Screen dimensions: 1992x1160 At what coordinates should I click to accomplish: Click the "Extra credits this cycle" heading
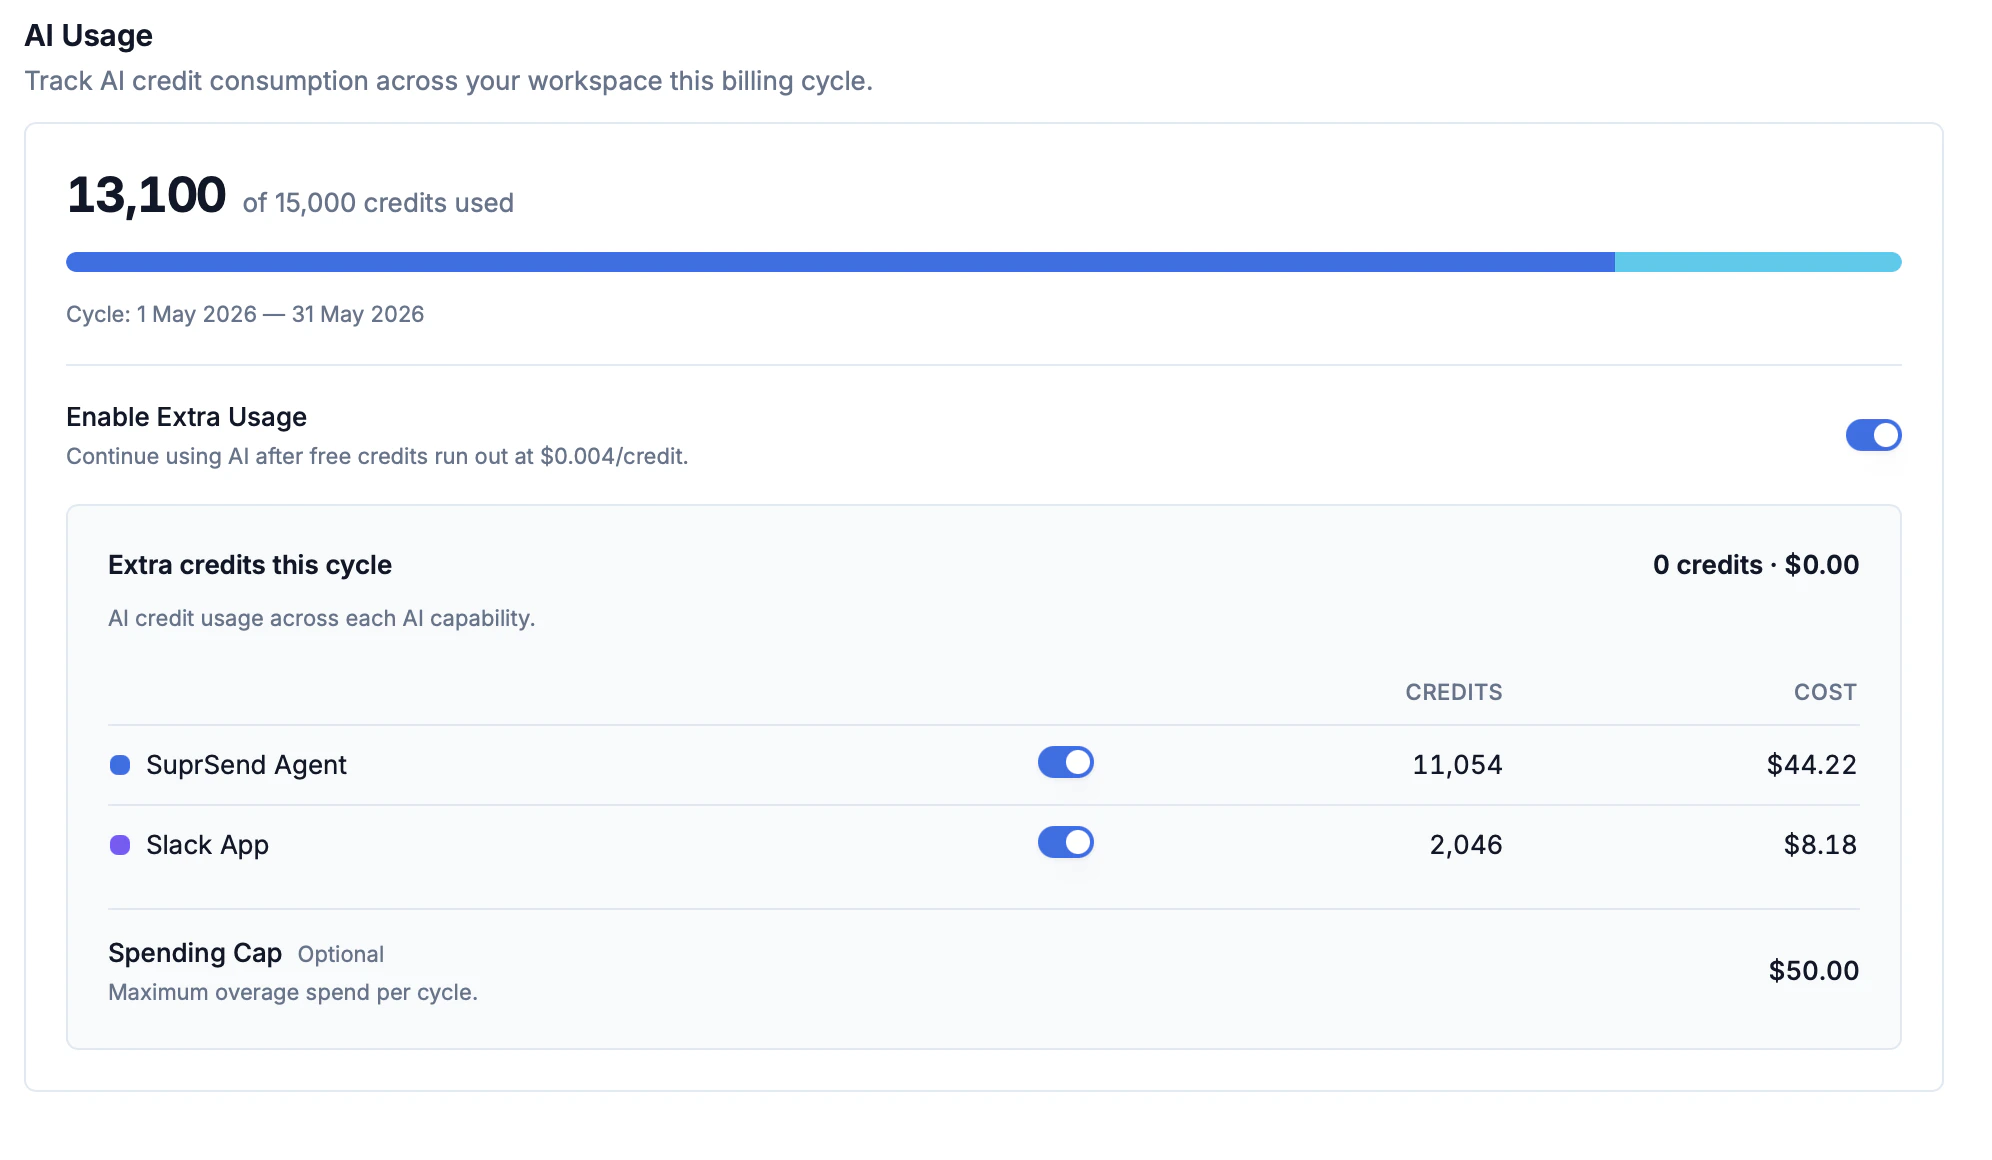click(x=250, y=565)
